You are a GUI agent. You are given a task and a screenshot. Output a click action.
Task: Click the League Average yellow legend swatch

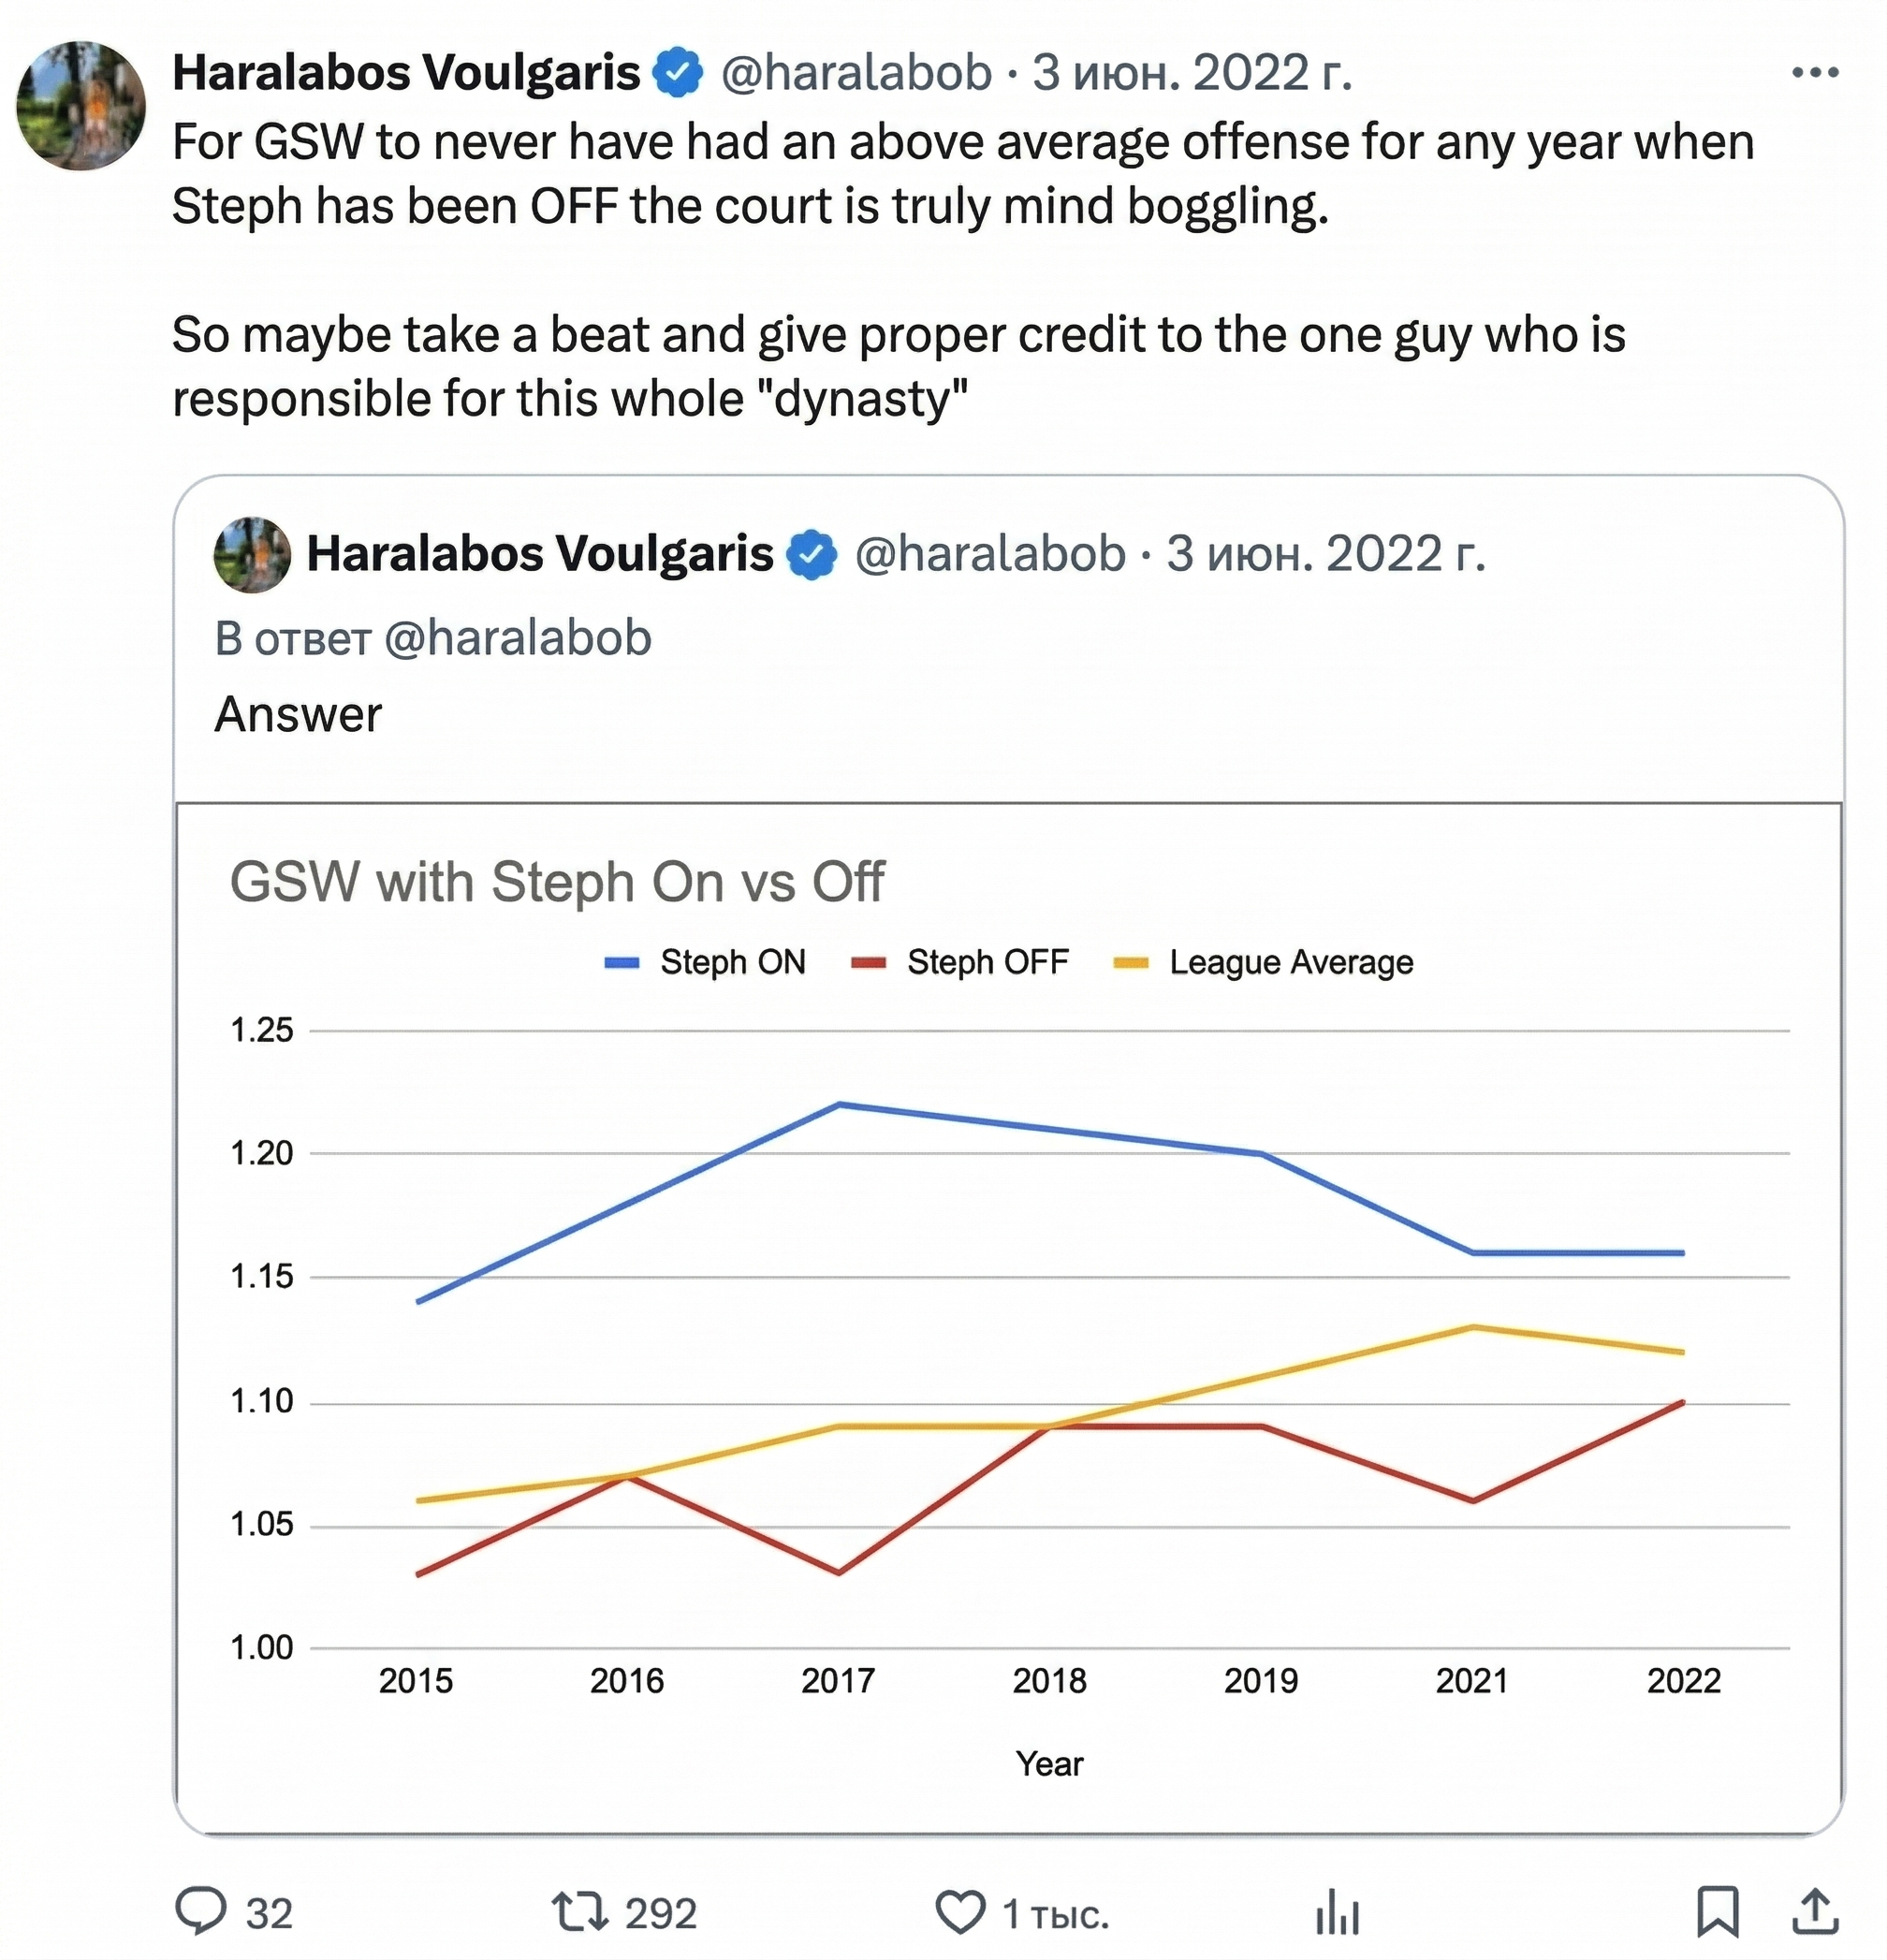click(1131, 963)
